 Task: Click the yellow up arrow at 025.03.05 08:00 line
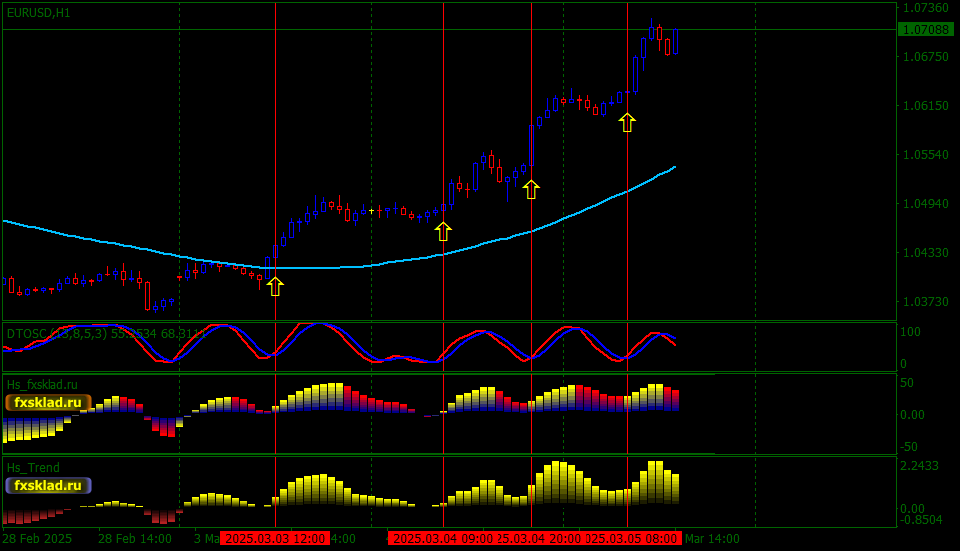[x=627, y=122]
